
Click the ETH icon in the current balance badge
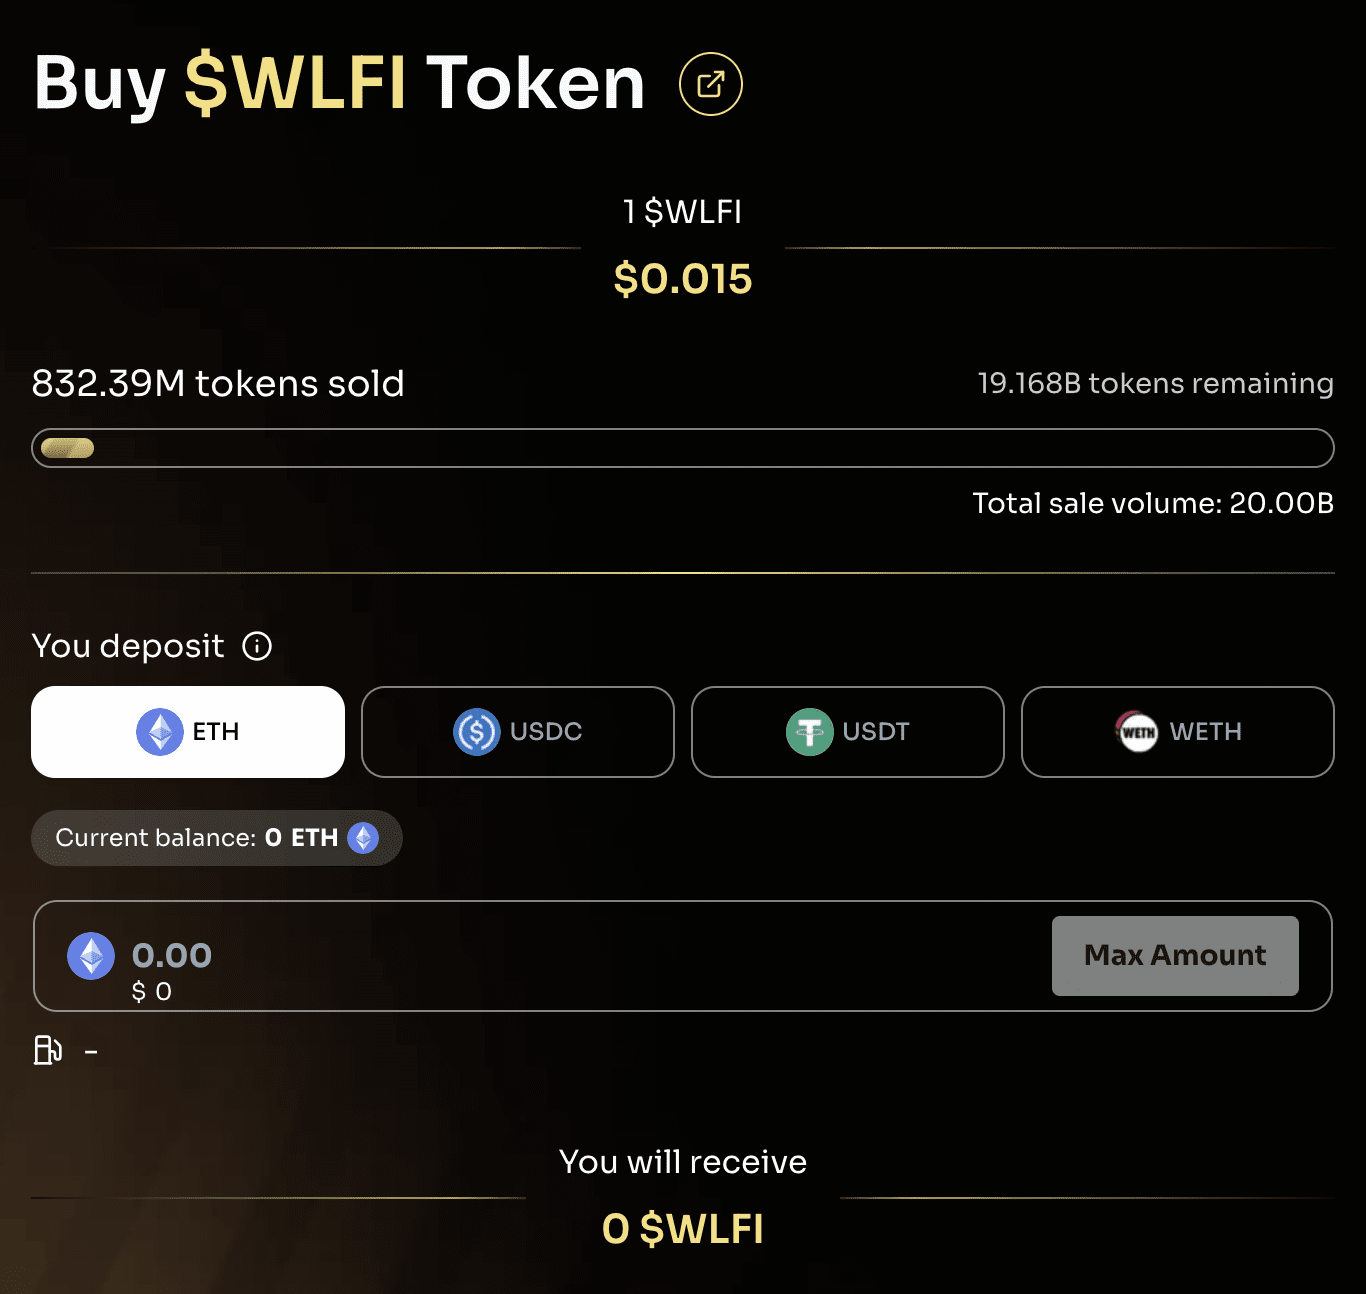point(365,838)
